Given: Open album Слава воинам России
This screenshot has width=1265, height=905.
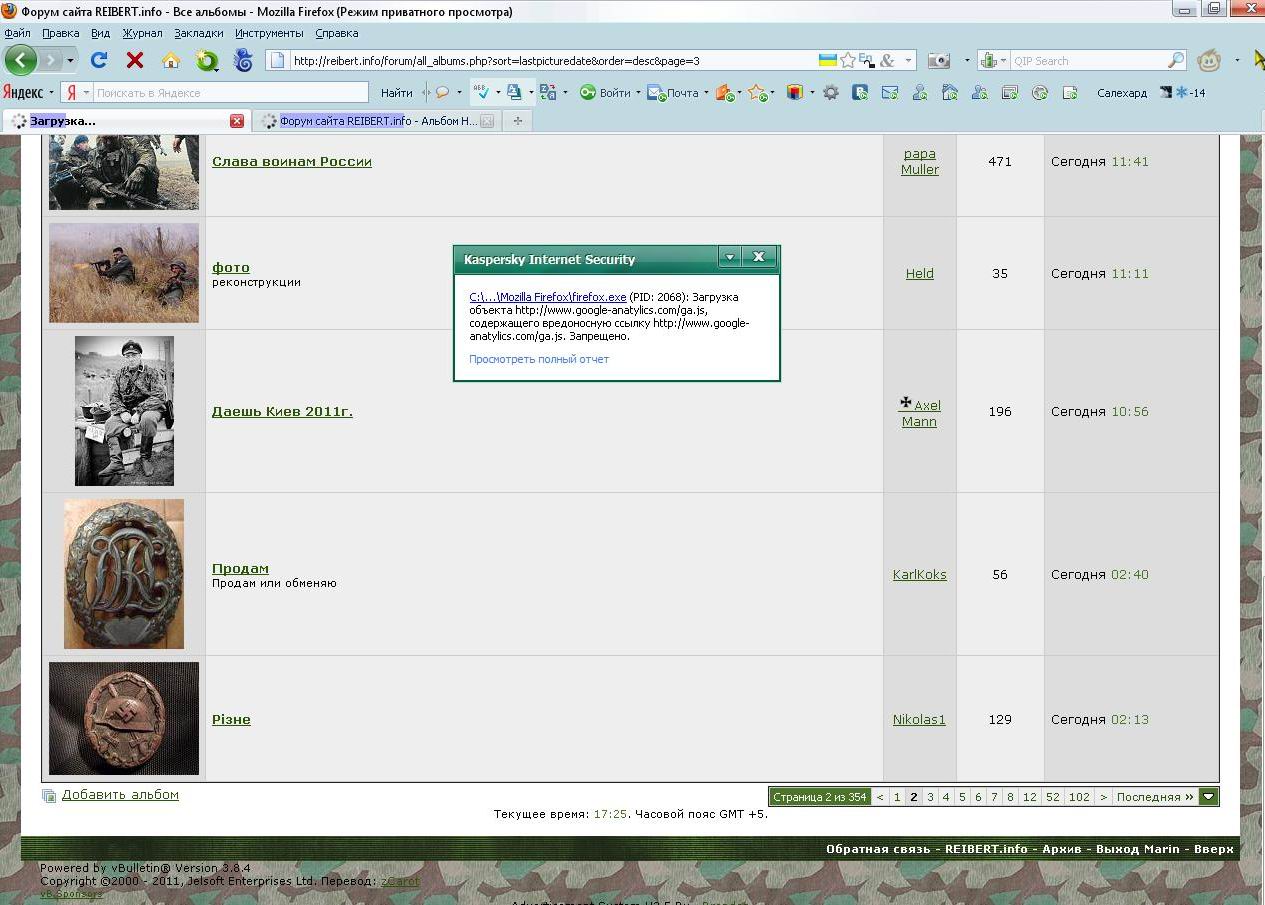Looking at the screenshot, I should pyautogui.click(x=292, y=161).
